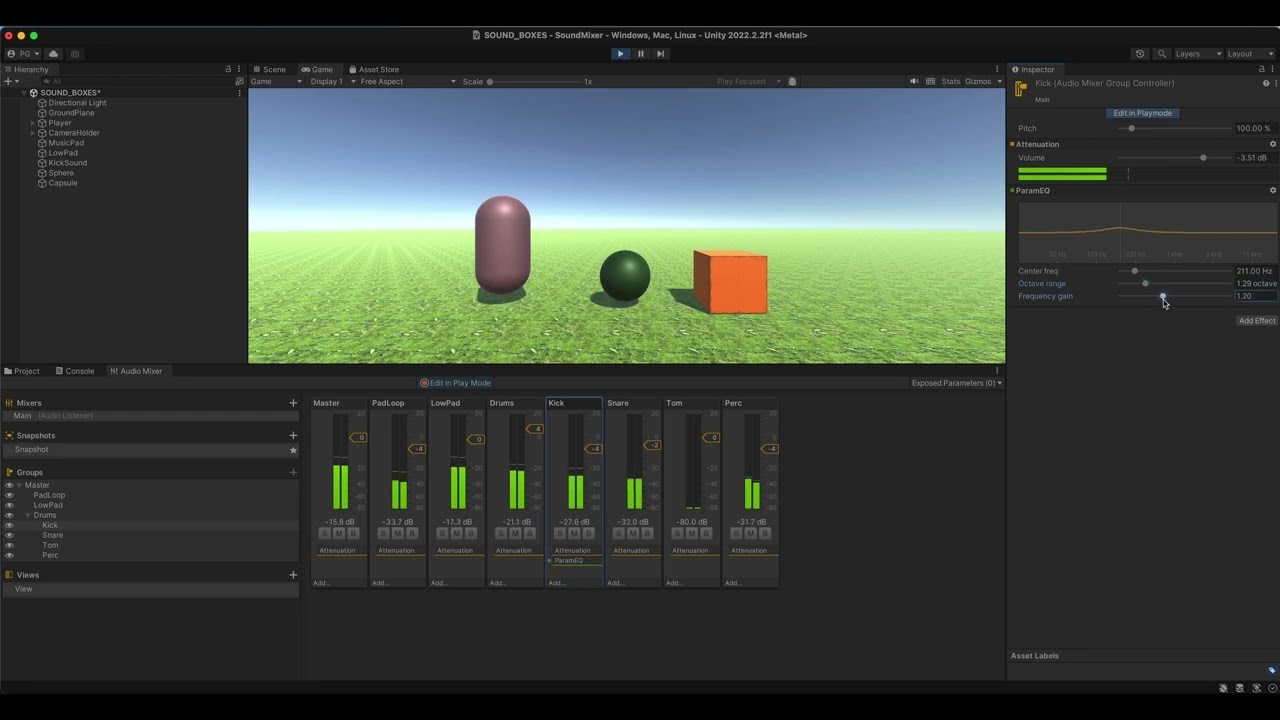The height and width of the screenshot is (720, 1280).
Task: Click the Frequency gain value field
Action: [1256, 296]
